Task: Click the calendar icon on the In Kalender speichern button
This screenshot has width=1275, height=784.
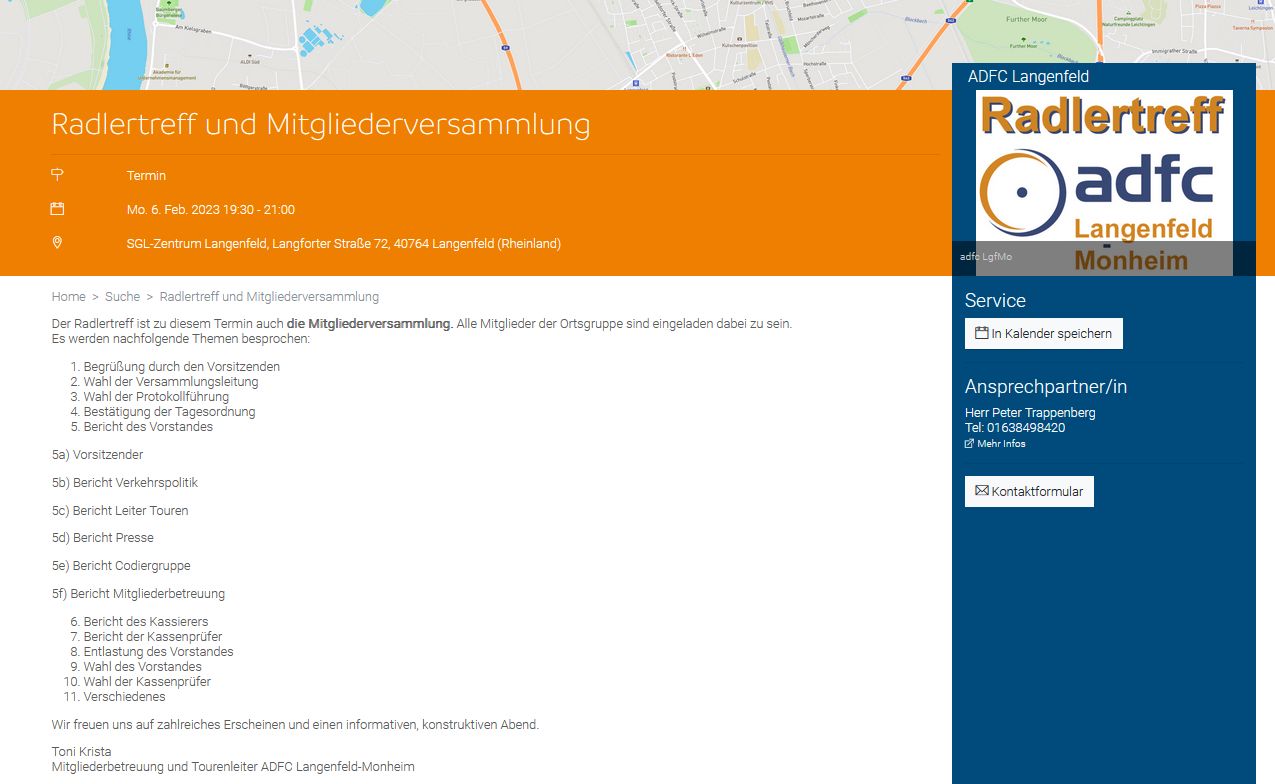Action: point(981,333)
